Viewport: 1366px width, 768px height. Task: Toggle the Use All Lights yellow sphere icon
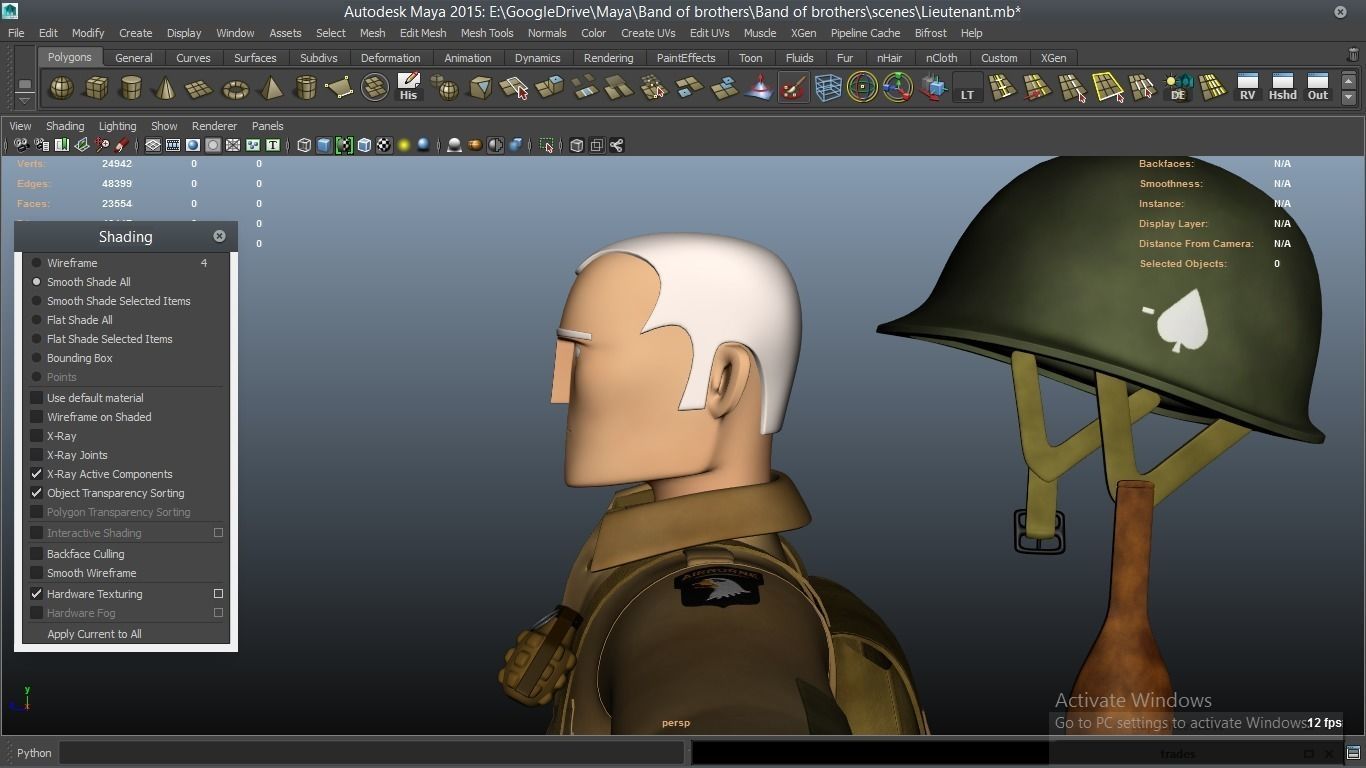[x=404, y=145]
